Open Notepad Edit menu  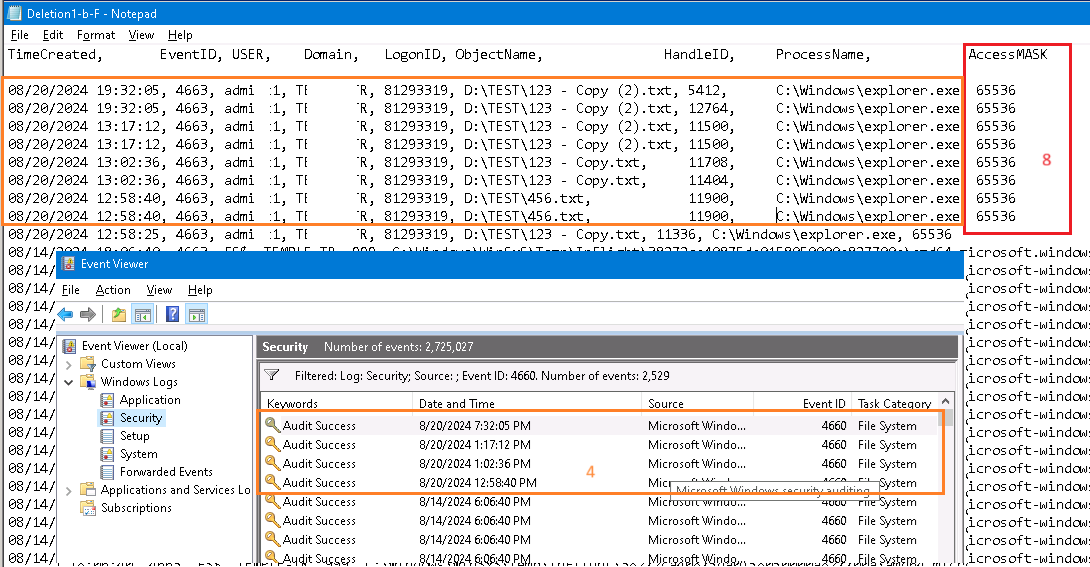53,35
